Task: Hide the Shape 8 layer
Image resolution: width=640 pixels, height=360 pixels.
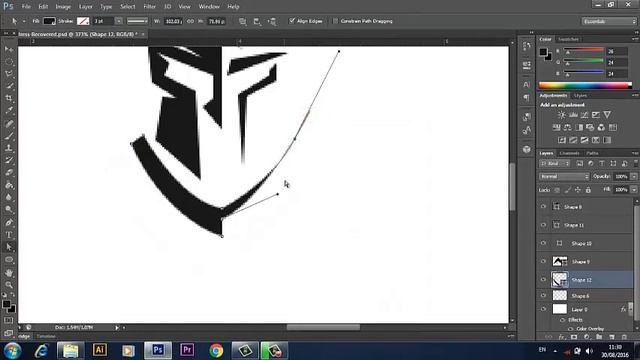Action: click(543, 207)
